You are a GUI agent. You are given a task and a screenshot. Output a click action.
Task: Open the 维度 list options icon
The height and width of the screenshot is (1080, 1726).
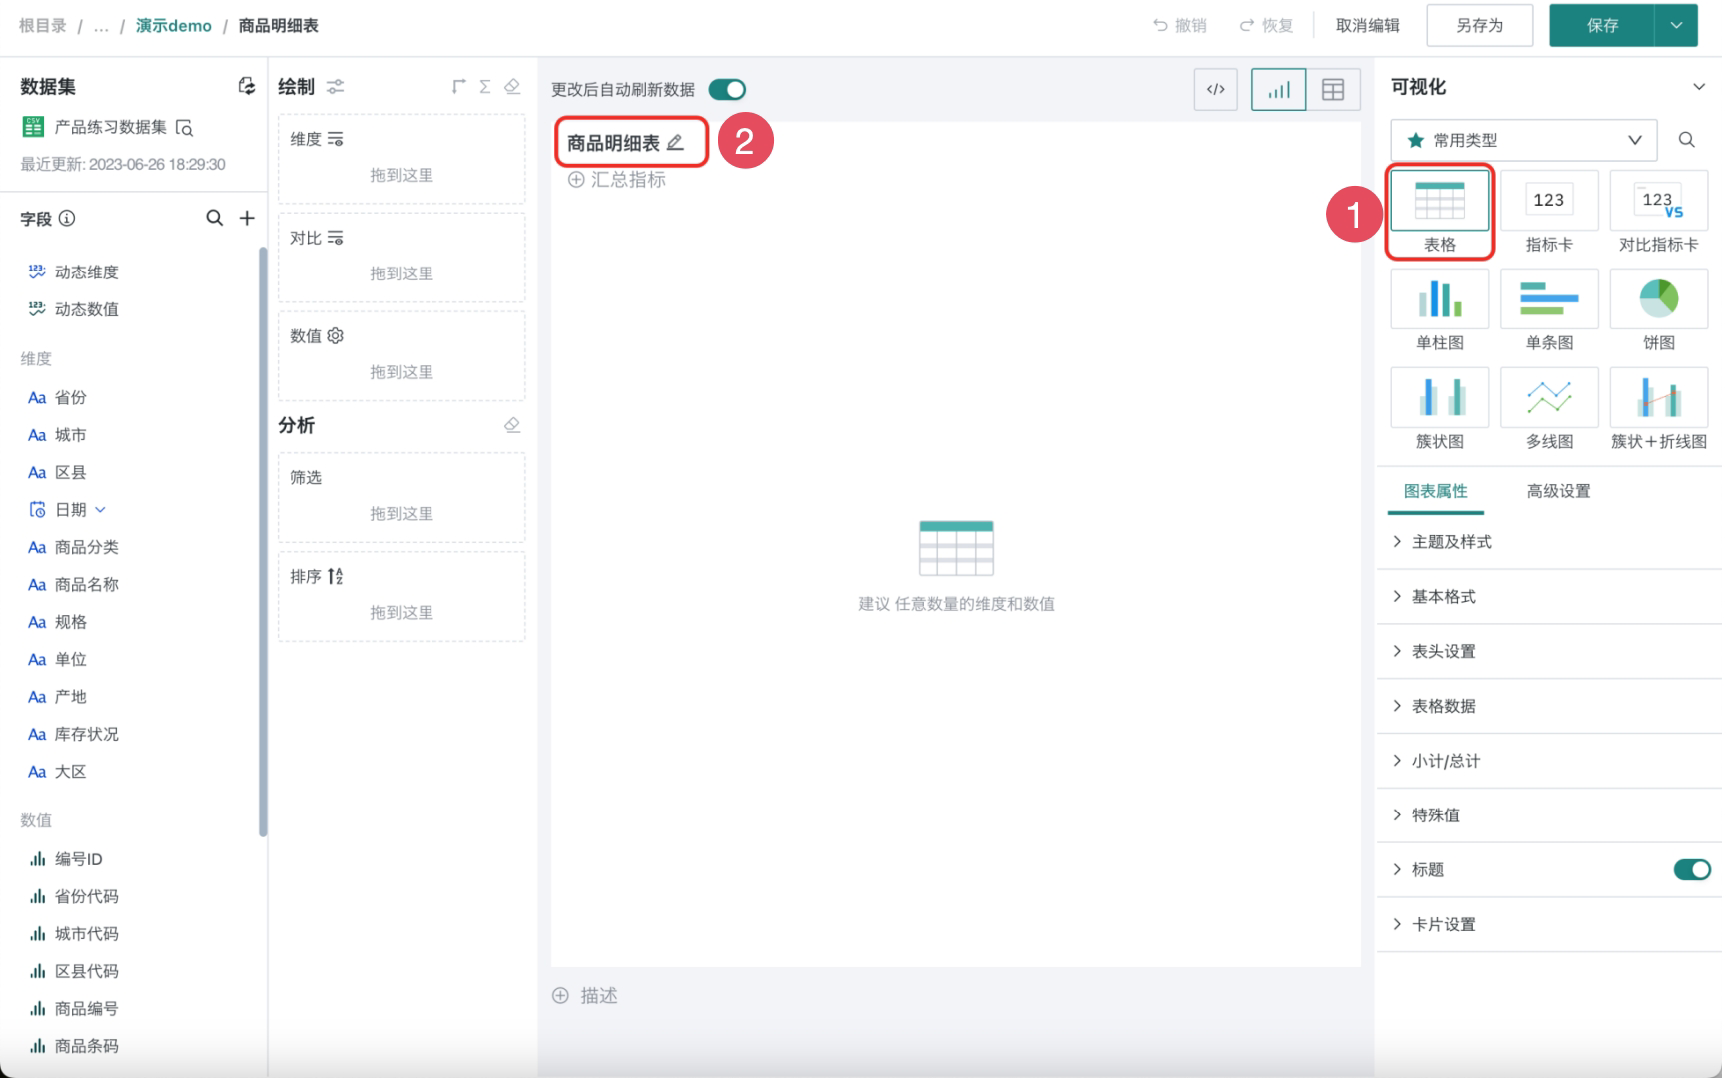click(x=335, y=139)
